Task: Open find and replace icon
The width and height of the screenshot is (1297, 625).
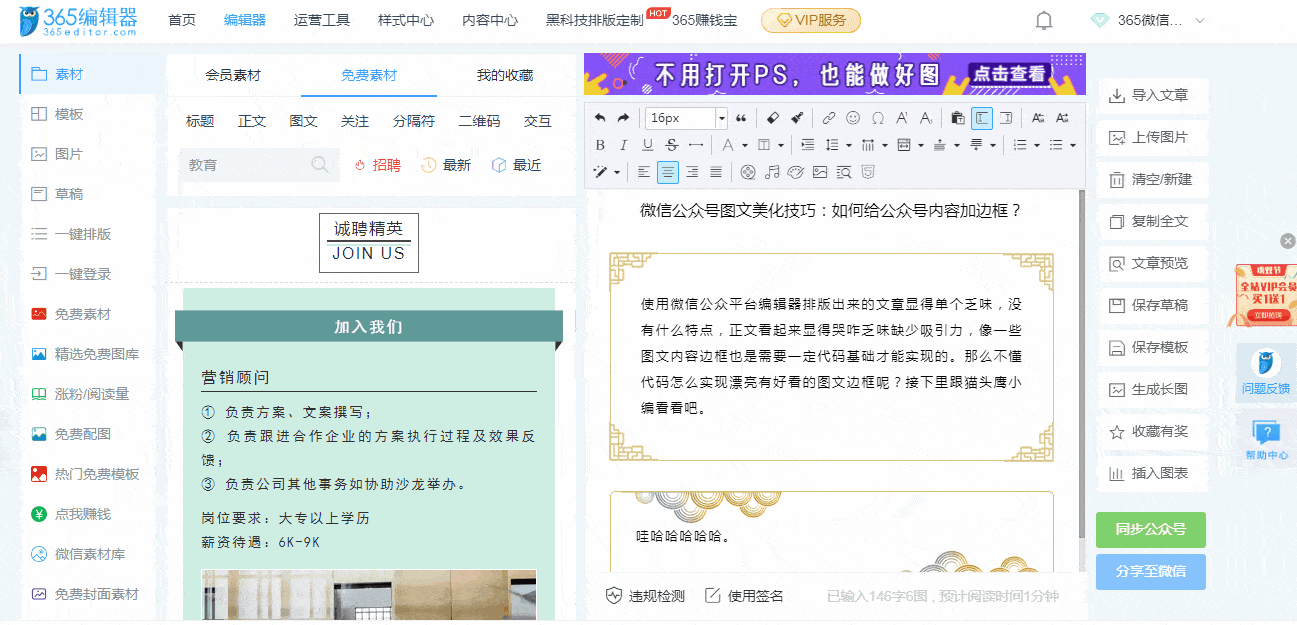Action: click(844, 172)
